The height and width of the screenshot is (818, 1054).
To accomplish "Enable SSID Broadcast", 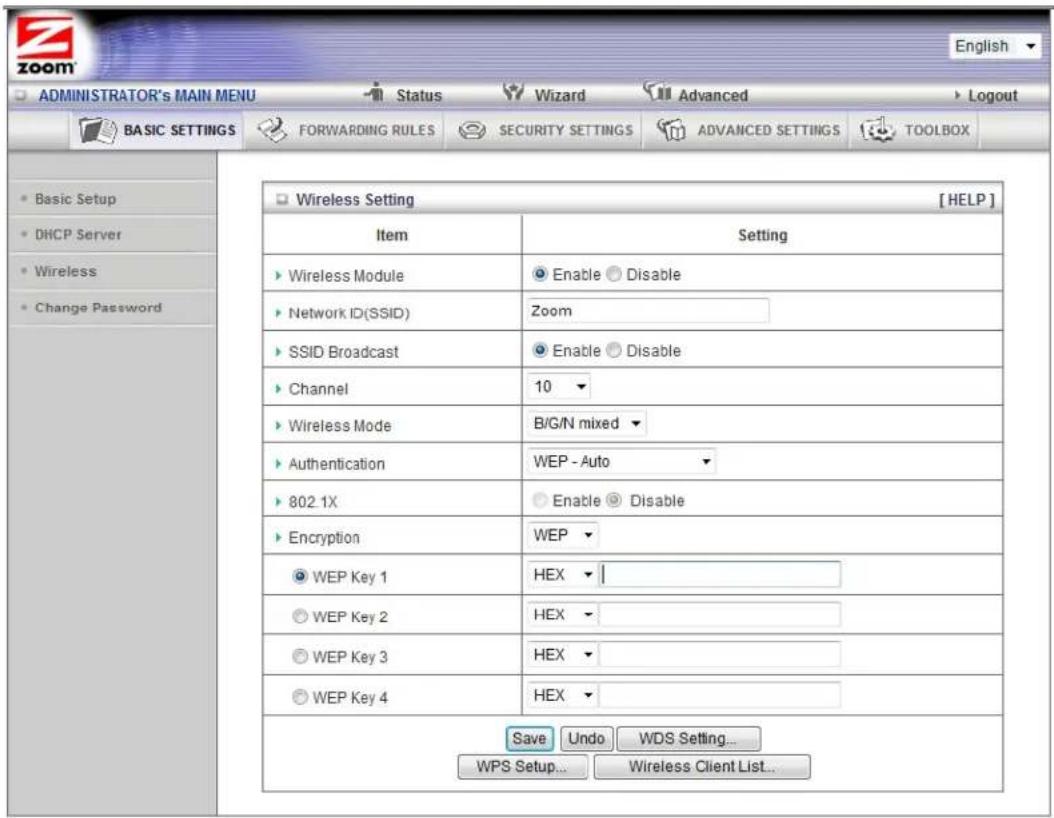I will coord(540,350).
